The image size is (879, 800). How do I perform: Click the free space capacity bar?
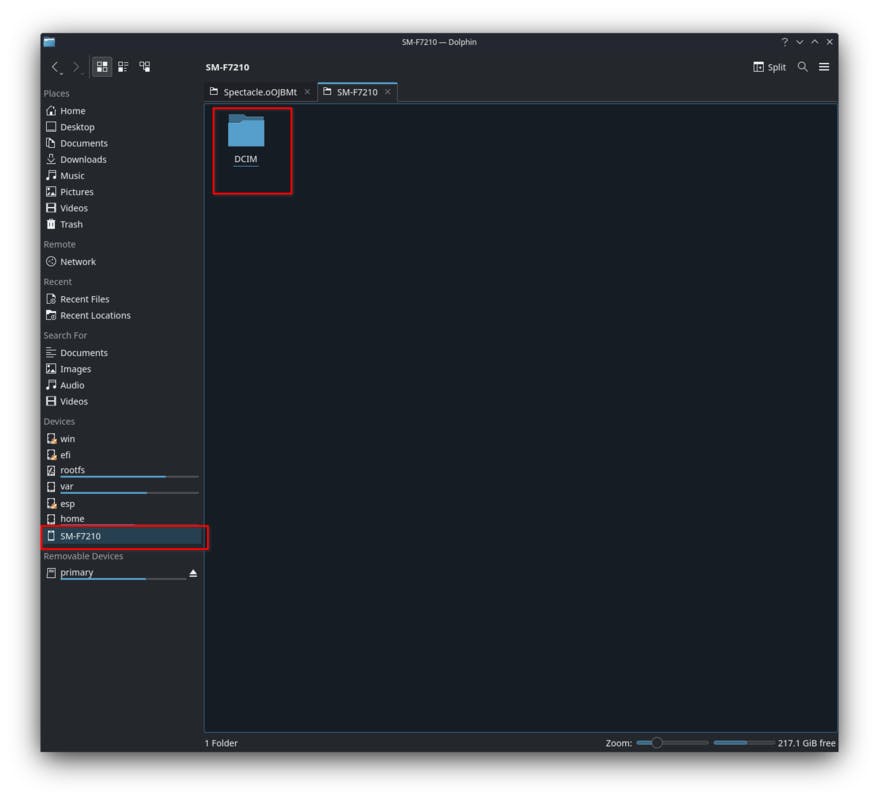[744, 743]
